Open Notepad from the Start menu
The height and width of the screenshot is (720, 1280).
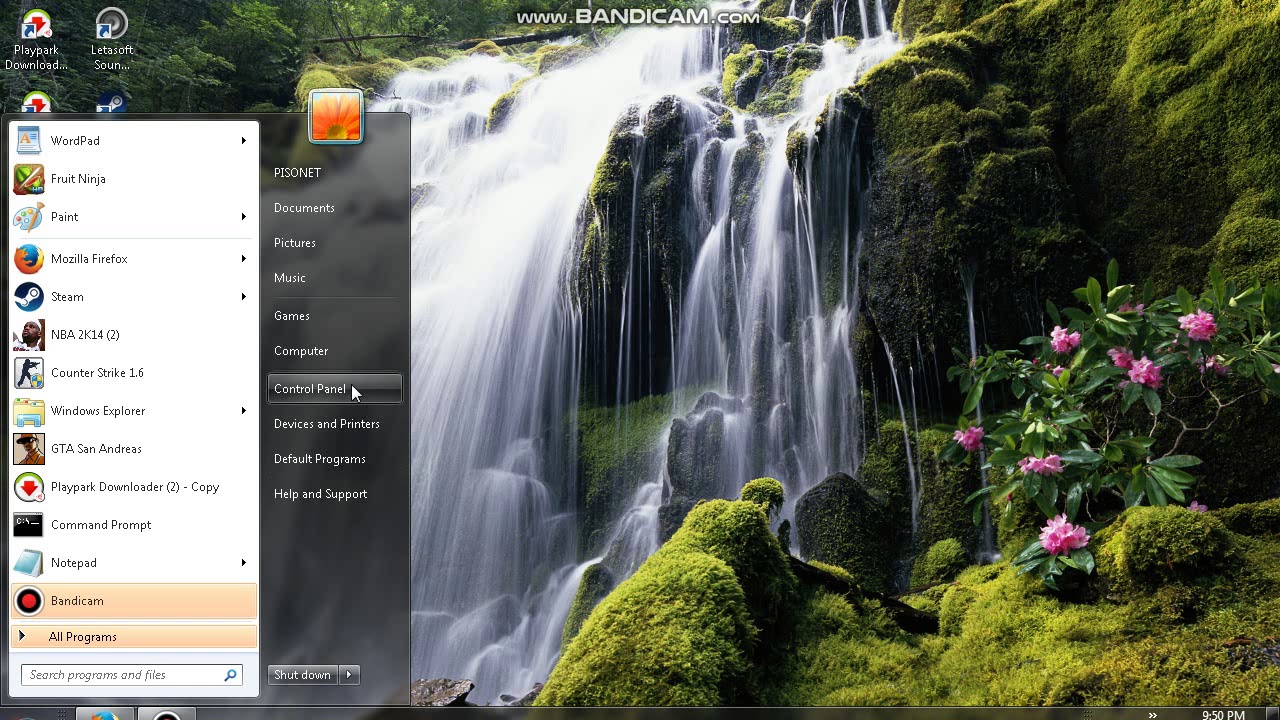coord(134,563)
